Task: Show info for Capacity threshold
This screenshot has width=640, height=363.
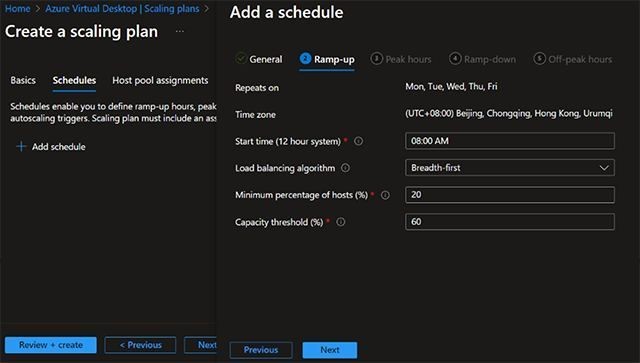Action: [x=340, y=222]
